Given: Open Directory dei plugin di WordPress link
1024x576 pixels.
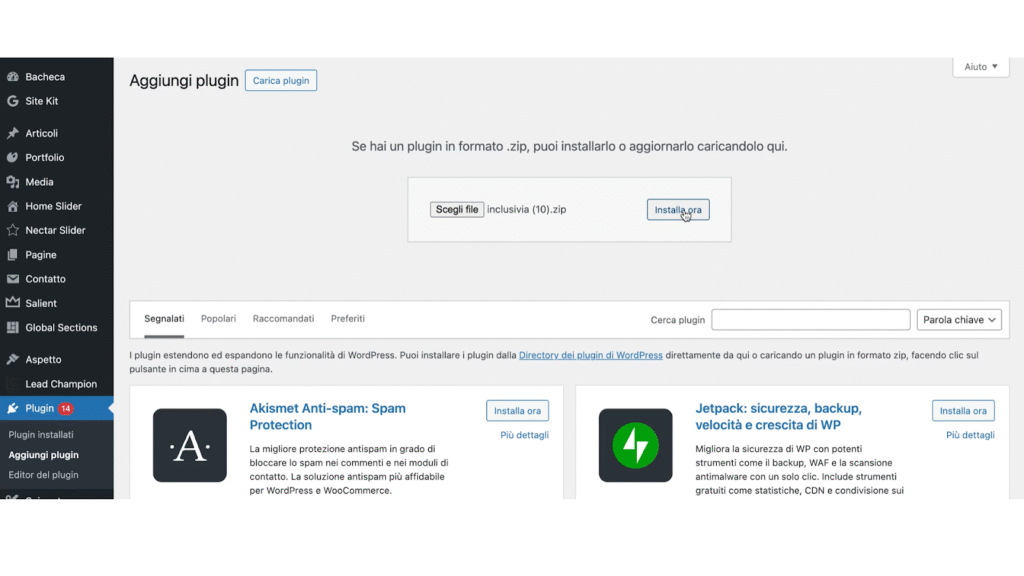Looking at the screenshot, I should tap(590, 355).
